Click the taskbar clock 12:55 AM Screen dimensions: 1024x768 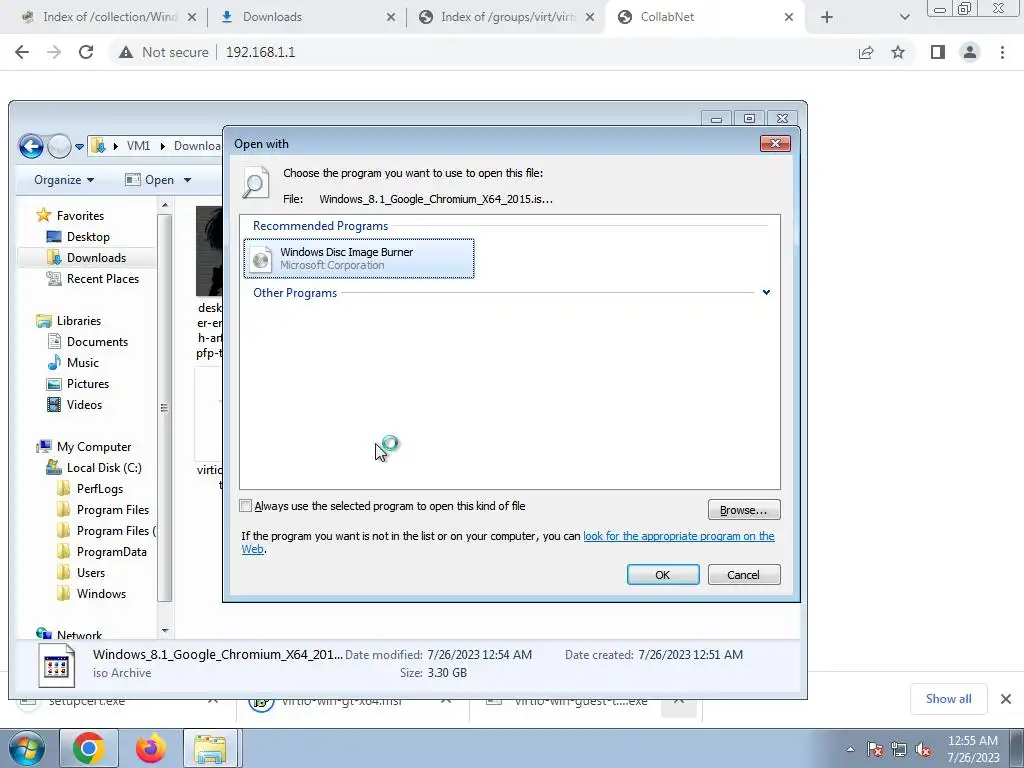tap(972, 749)
